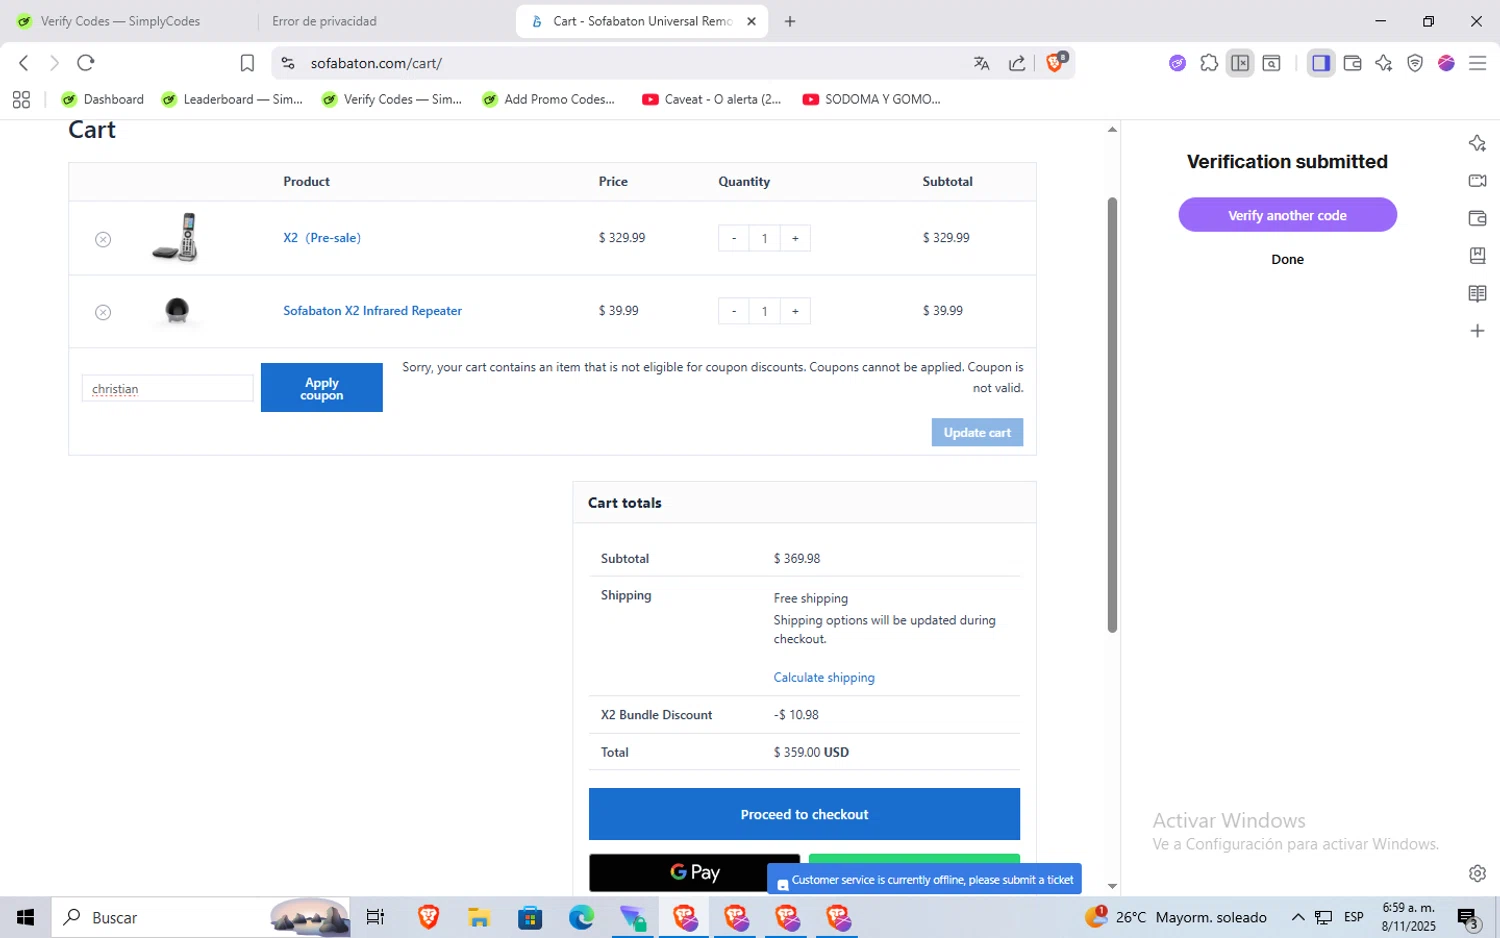
Task: Decrease Infrared Repeater quantity
Action: tap(734, 311)
